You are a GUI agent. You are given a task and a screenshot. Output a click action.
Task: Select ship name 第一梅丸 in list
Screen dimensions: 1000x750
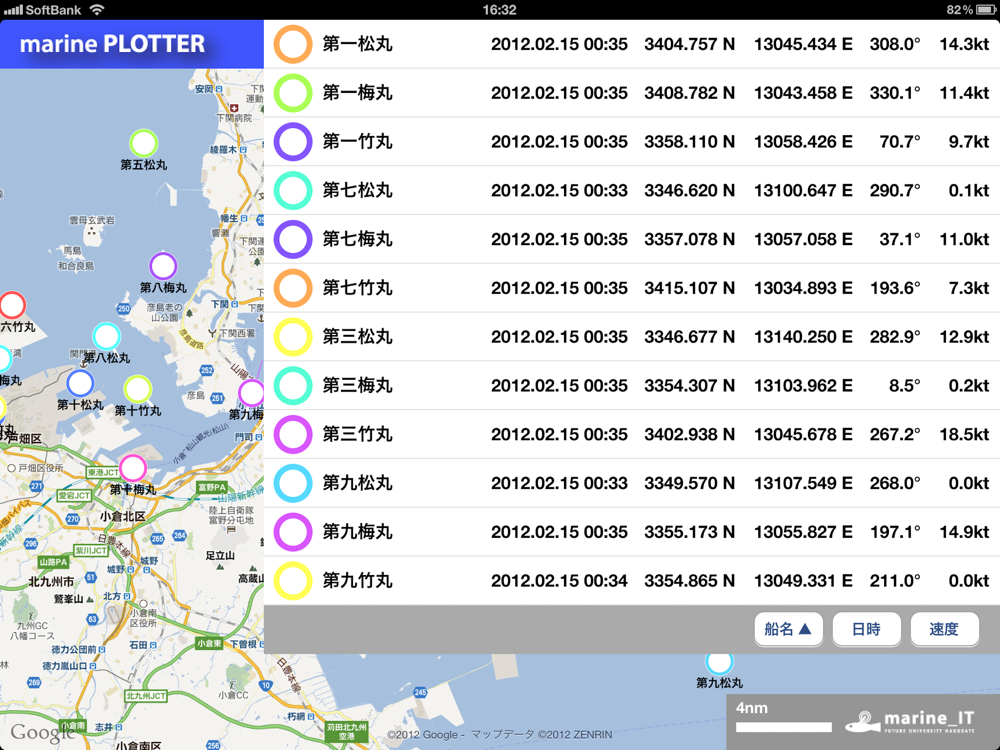coord(357,93)
